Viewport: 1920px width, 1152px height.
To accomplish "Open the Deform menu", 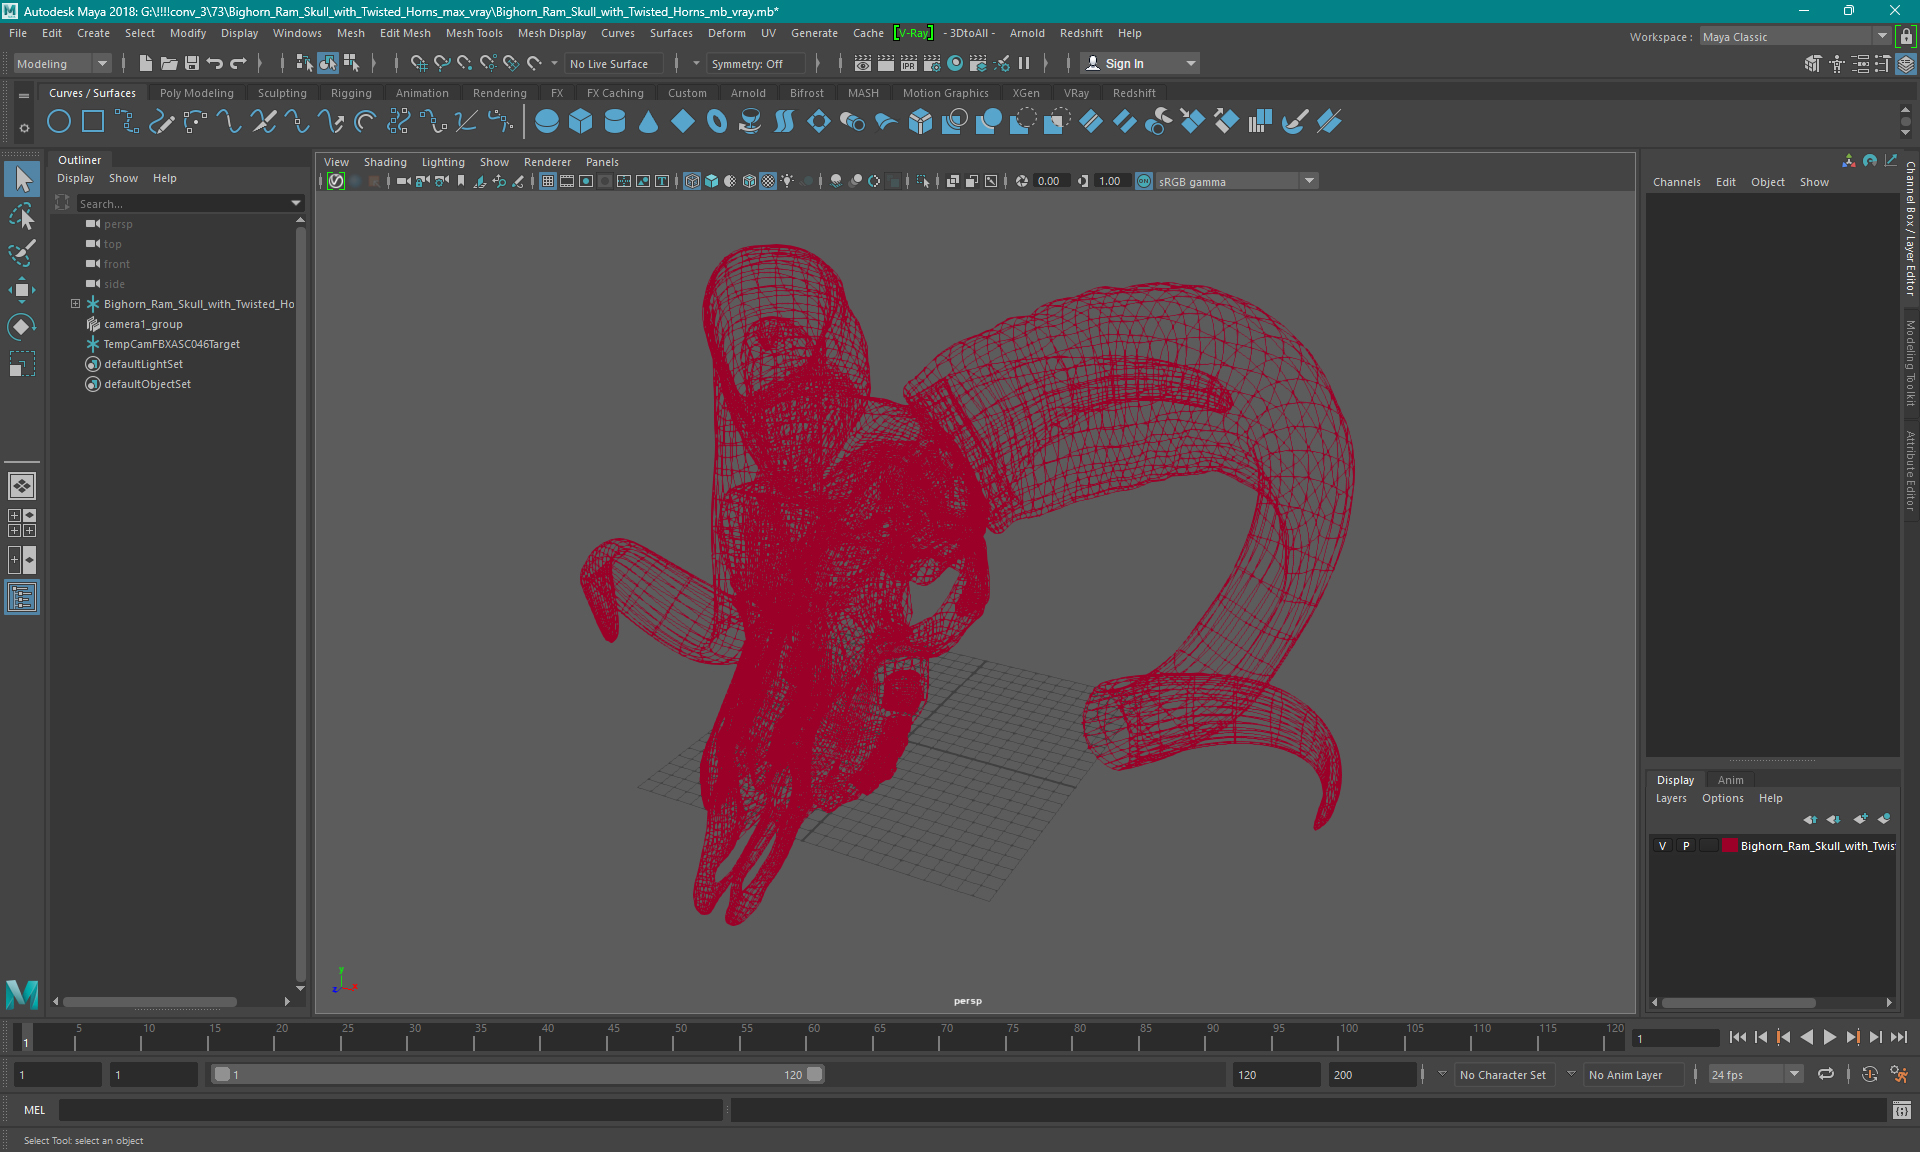I will coord(727,33).
